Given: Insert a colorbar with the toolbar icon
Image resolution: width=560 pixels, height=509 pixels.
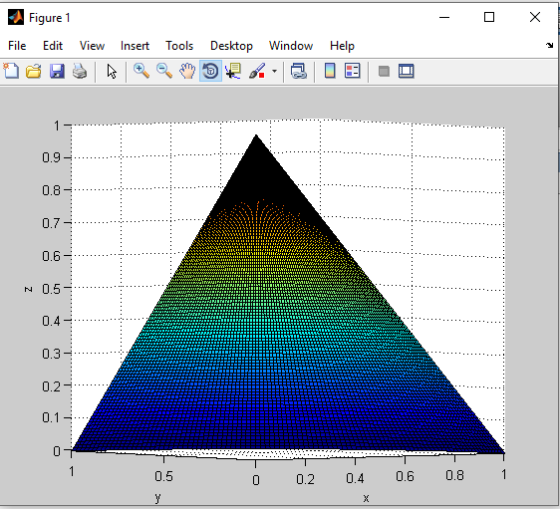Looking at the screenshot, I should coord(330,71).
